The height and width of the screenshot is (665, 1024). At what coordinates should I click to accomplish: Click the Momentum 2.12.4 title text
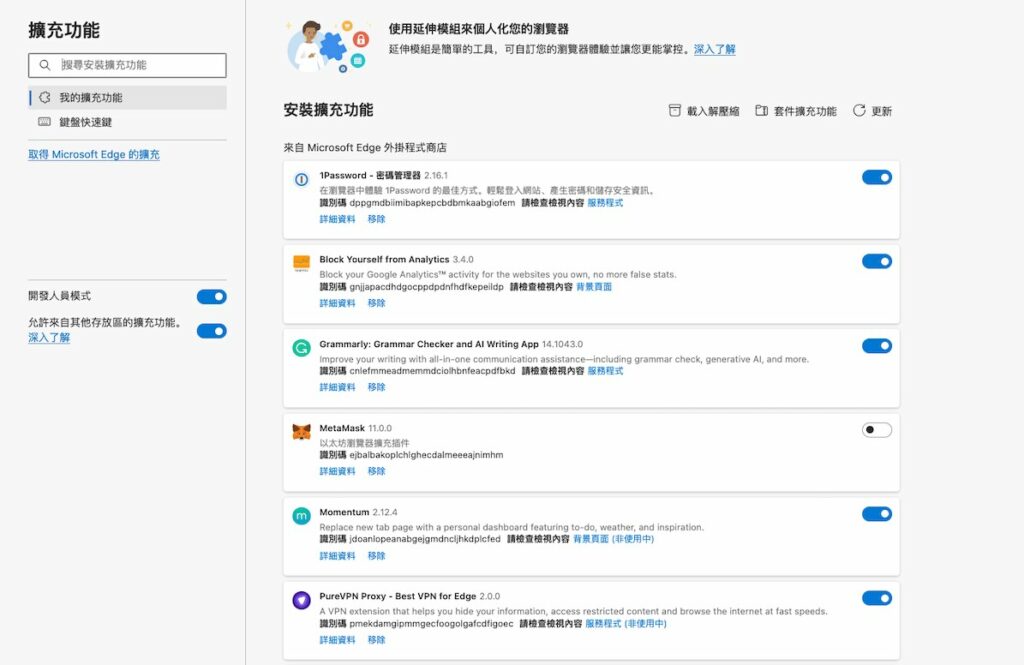pyautogui.click(x=359, y=512)
